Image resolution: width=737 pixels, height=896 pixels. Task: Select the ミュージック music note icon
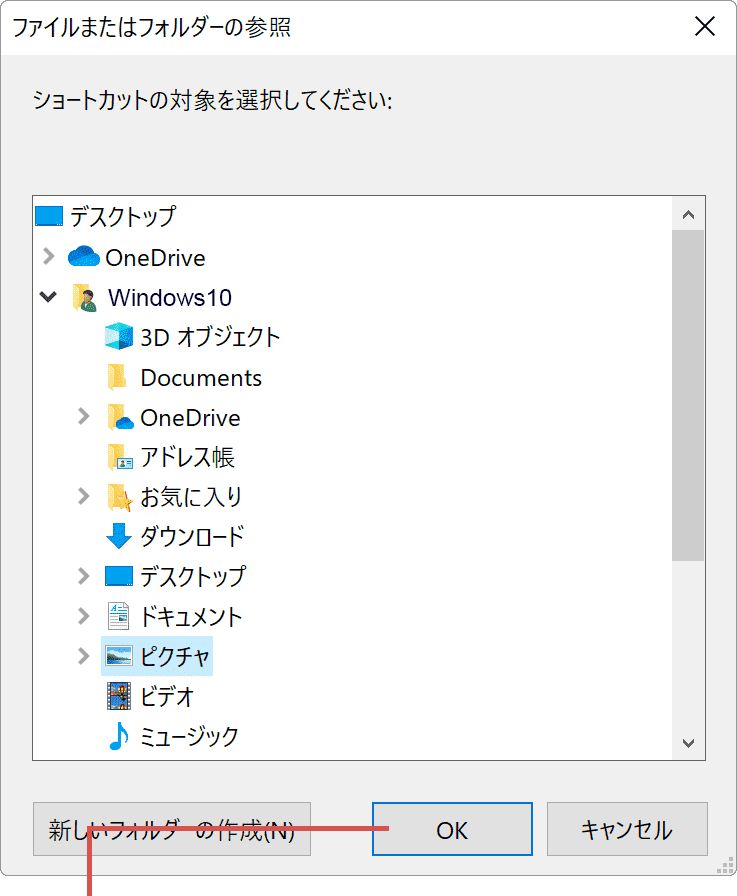click(x=118, y=737)
